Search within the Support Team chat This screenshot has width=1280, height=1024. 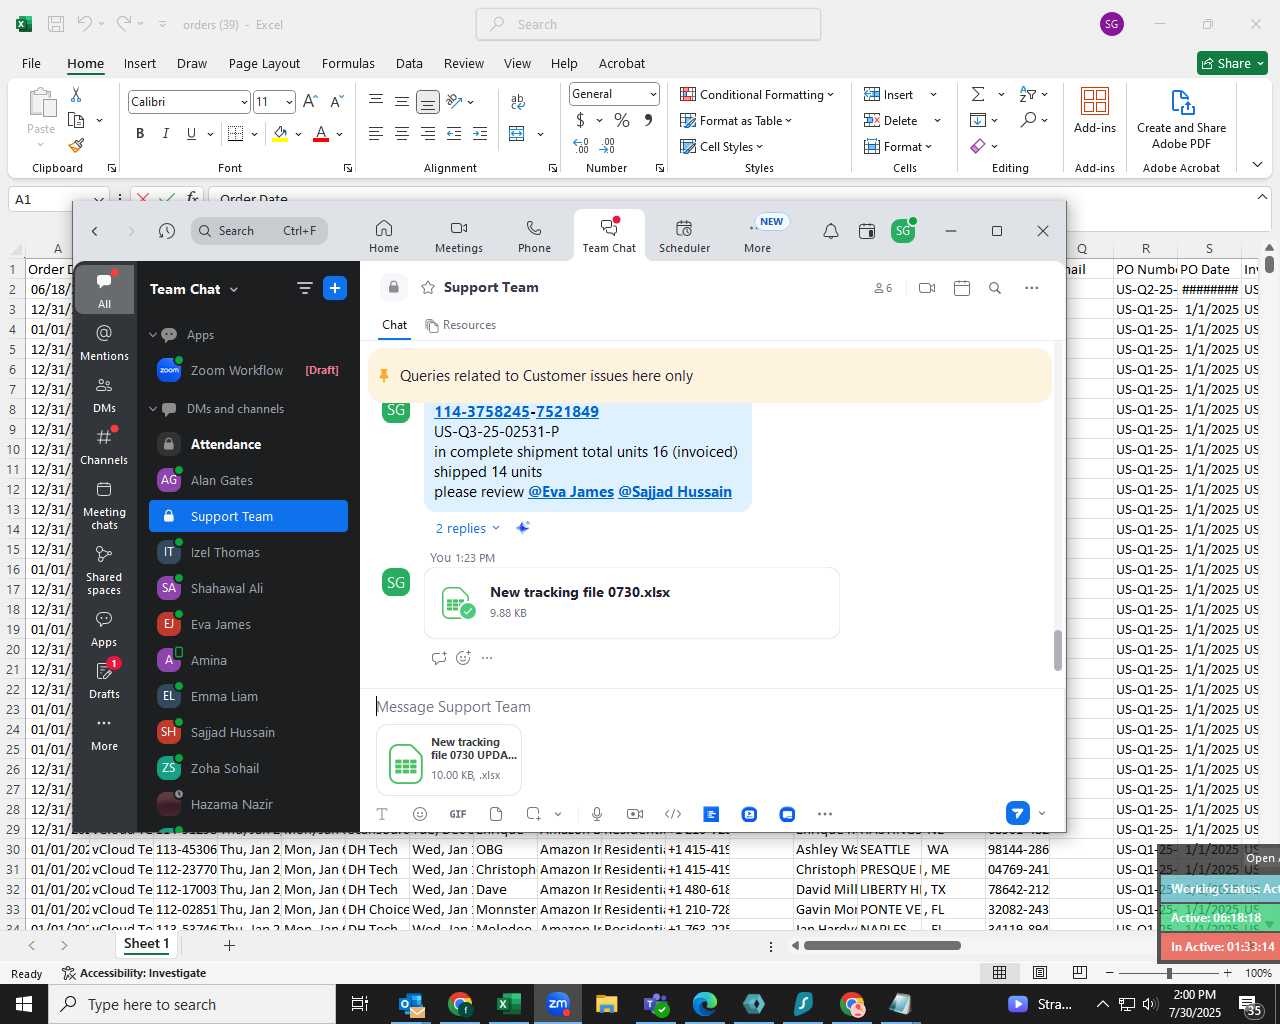coord(995,288)
